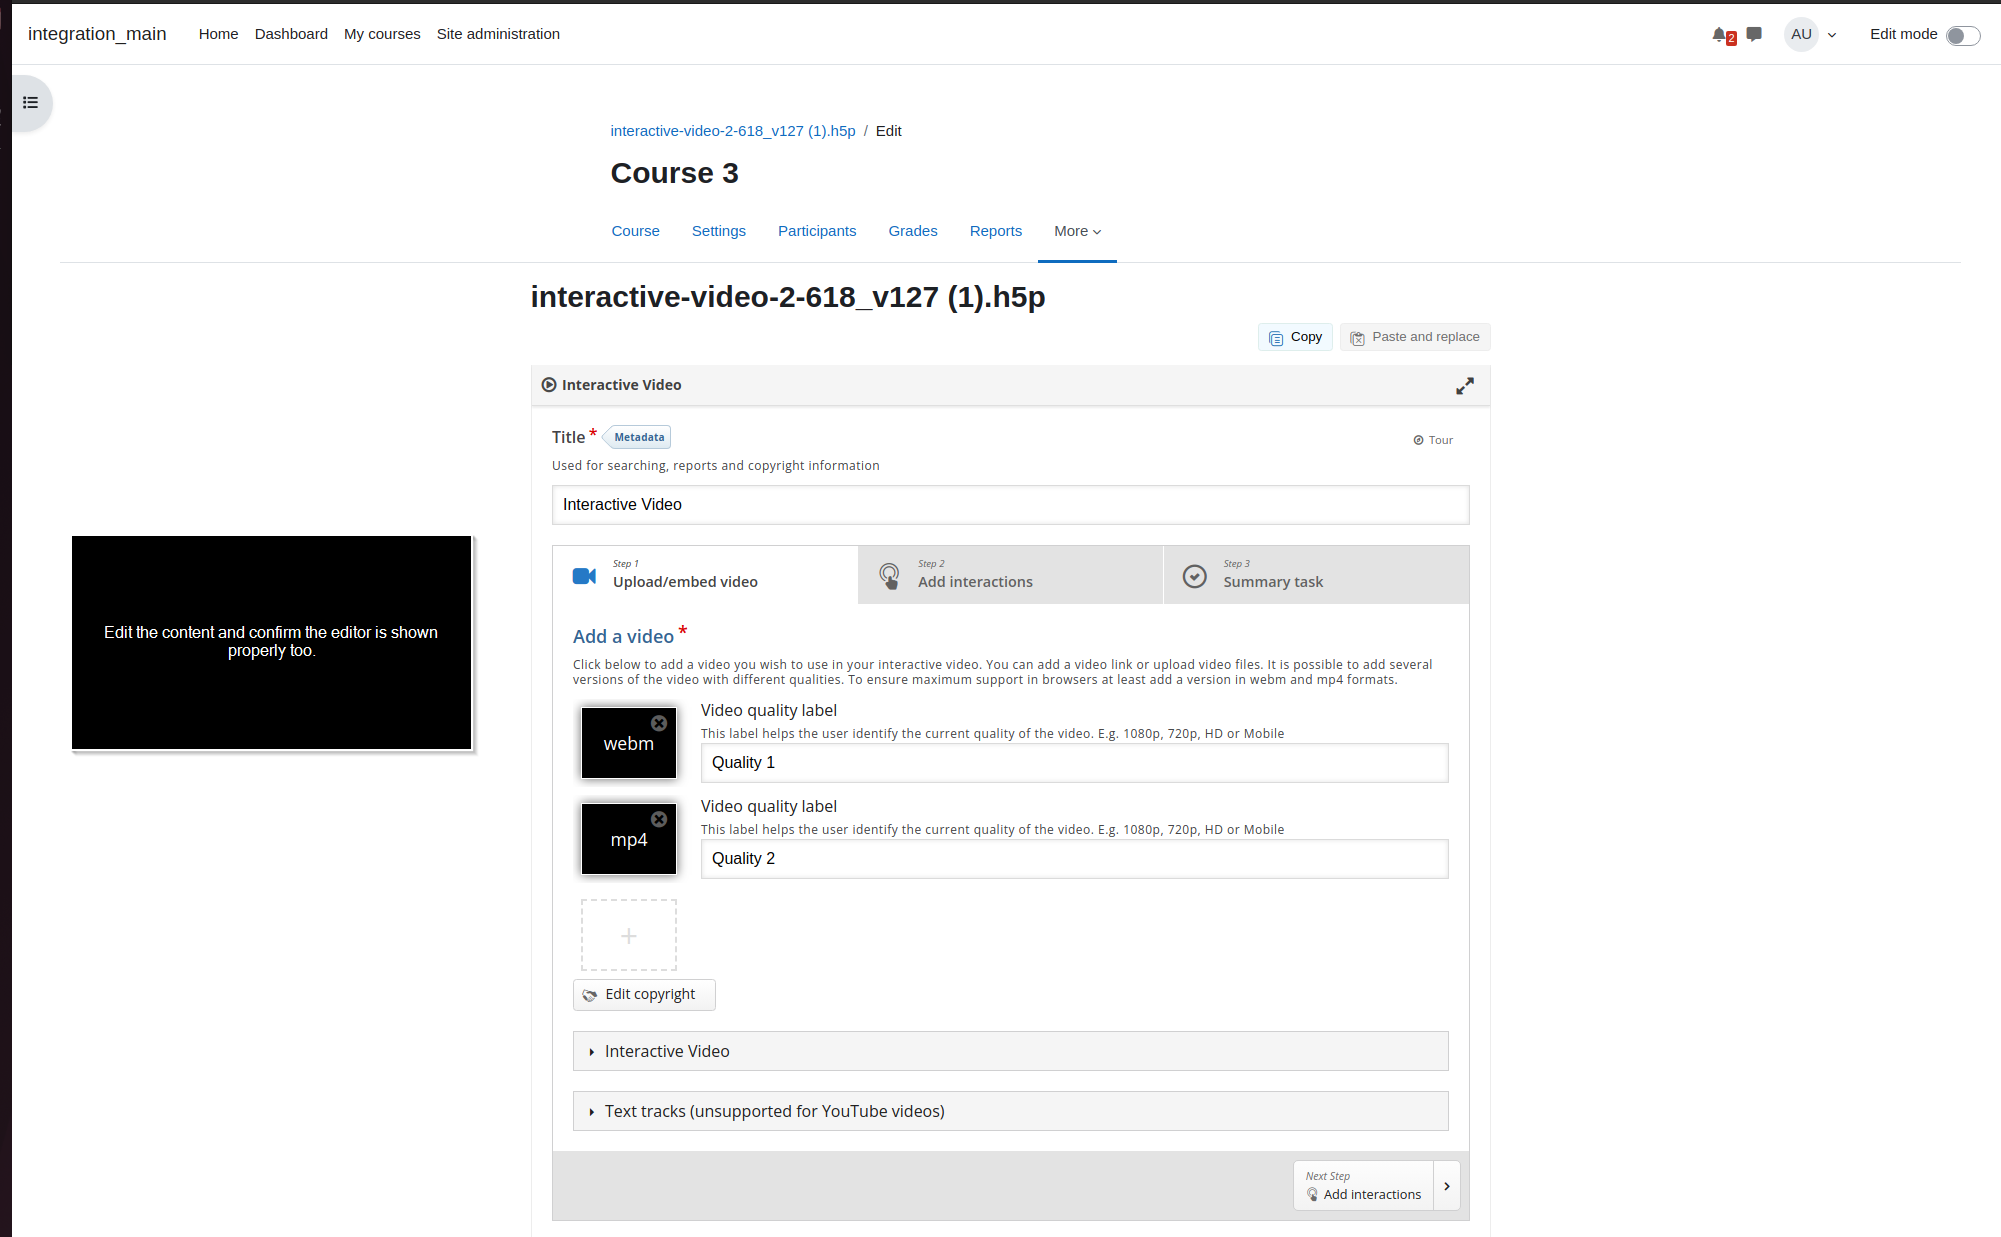Open Edit copyright dialog

644,994
